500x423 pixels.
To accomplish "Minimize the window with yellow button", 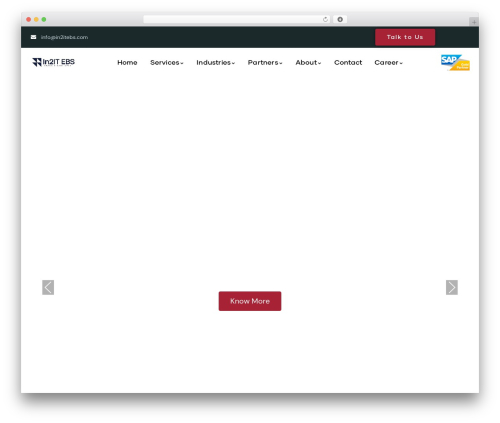I will click(x=36, y=19).
